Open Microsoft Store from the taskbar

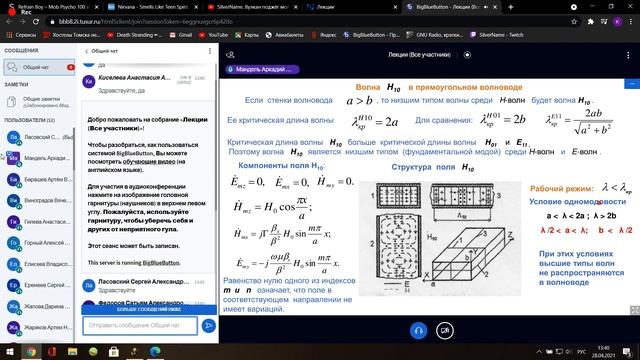tap(113, 351)
